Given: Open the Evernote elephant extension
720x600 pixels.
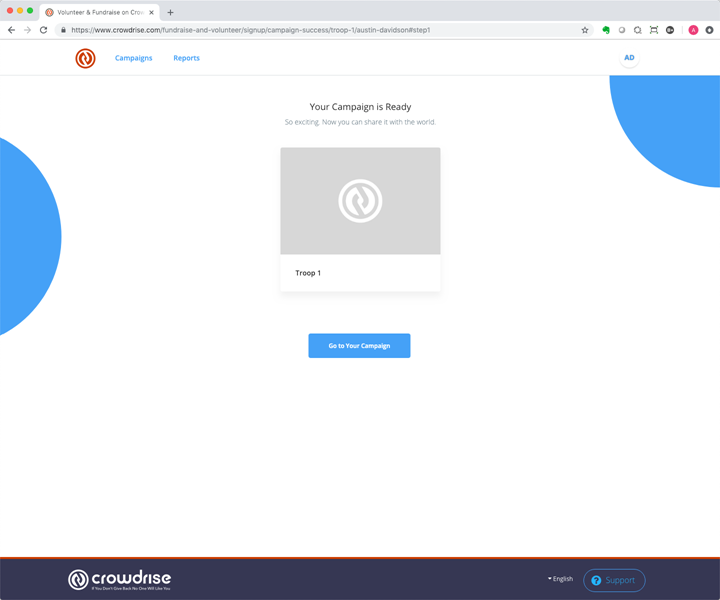Looking at the screenshot, I should coord(606,30).
